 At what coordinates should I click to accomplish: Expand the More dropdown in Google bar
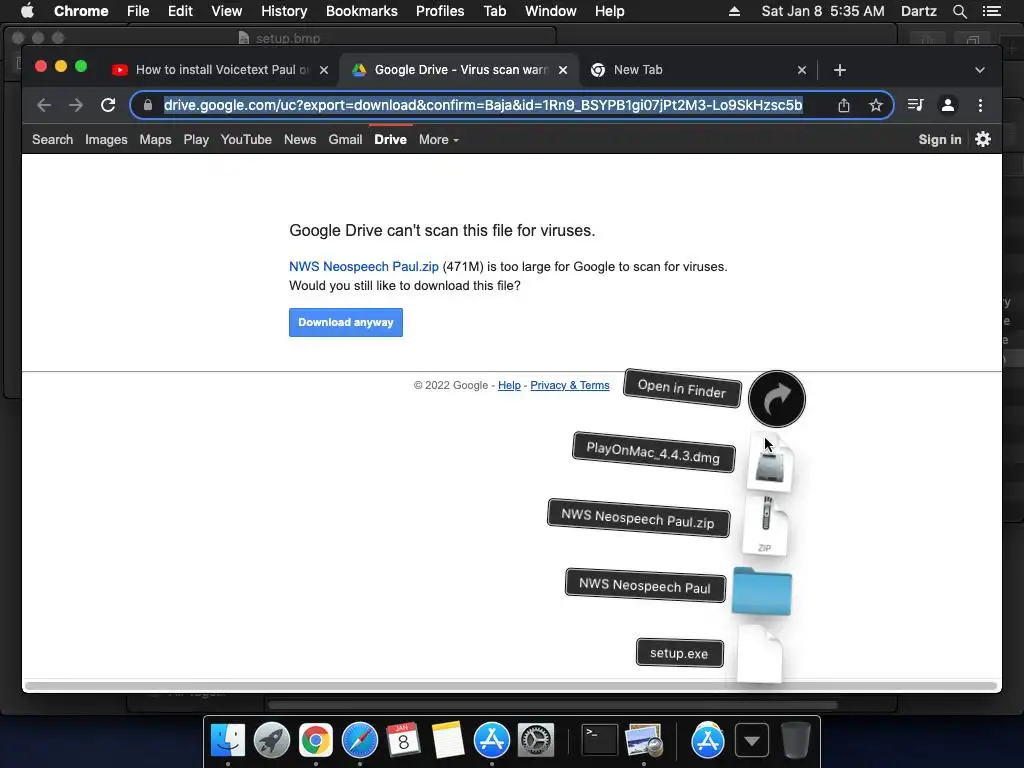(x=439, y=140)
